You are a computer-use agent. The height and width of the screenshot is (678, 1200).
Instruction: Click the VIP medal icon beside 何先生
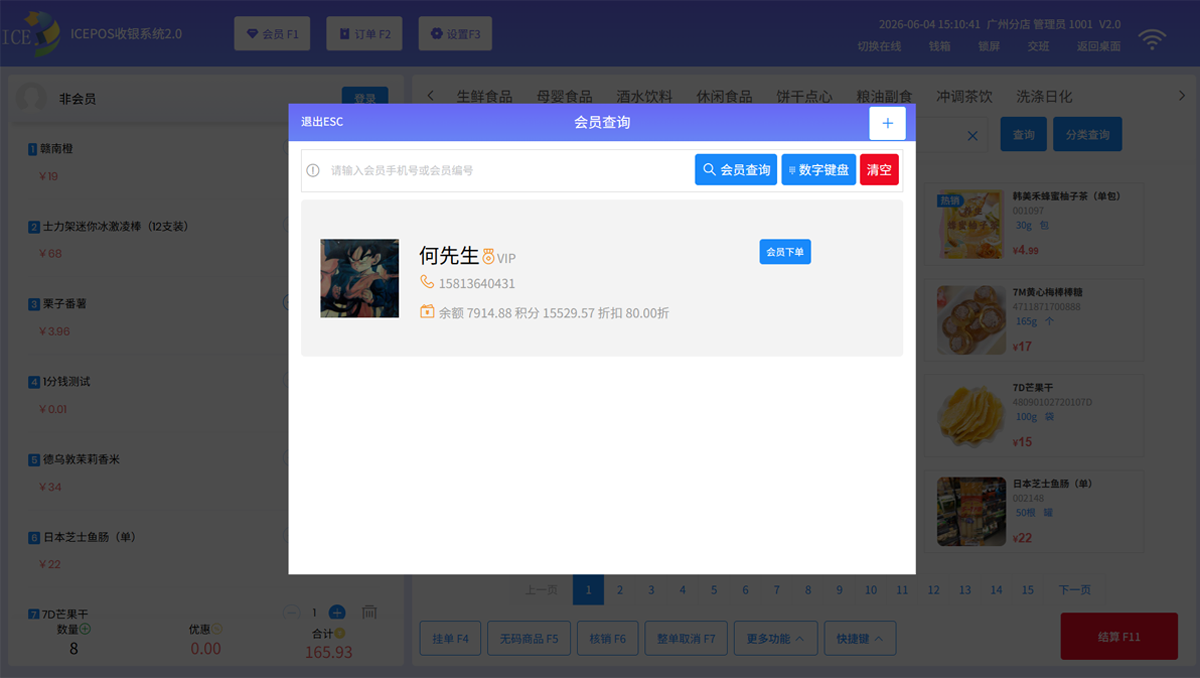pos(488,257)
